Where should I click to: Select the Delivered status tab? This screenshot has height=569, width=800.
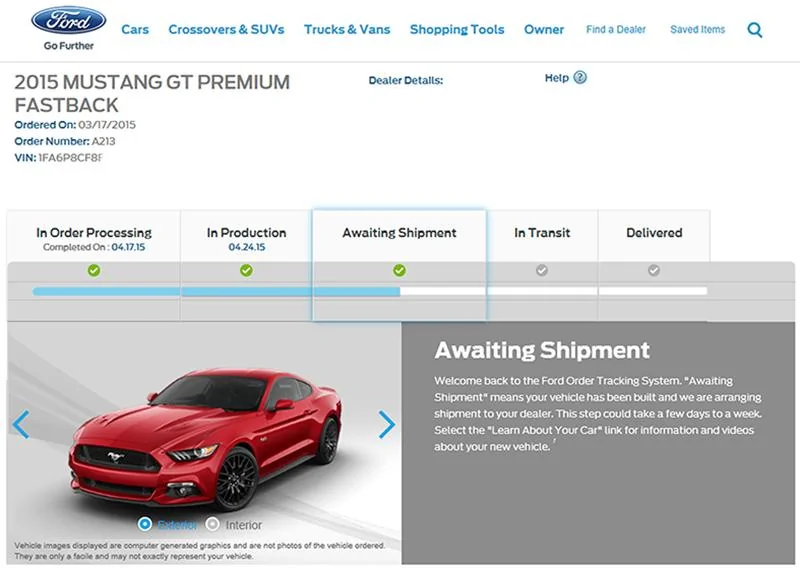click(654, 236)
